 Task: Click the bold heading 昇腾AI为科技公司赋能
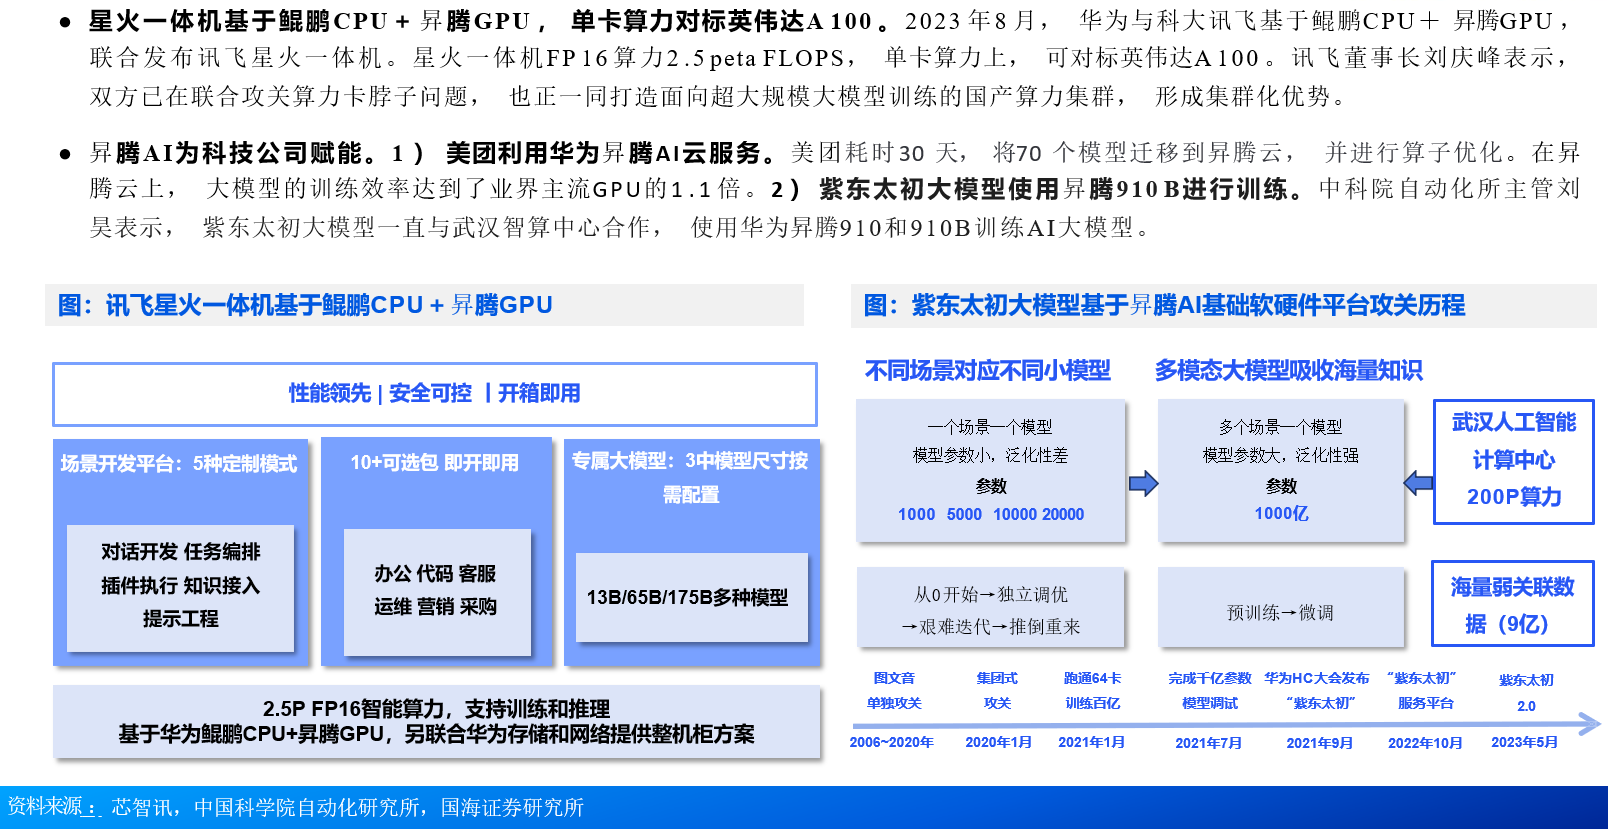coord(226,152)
